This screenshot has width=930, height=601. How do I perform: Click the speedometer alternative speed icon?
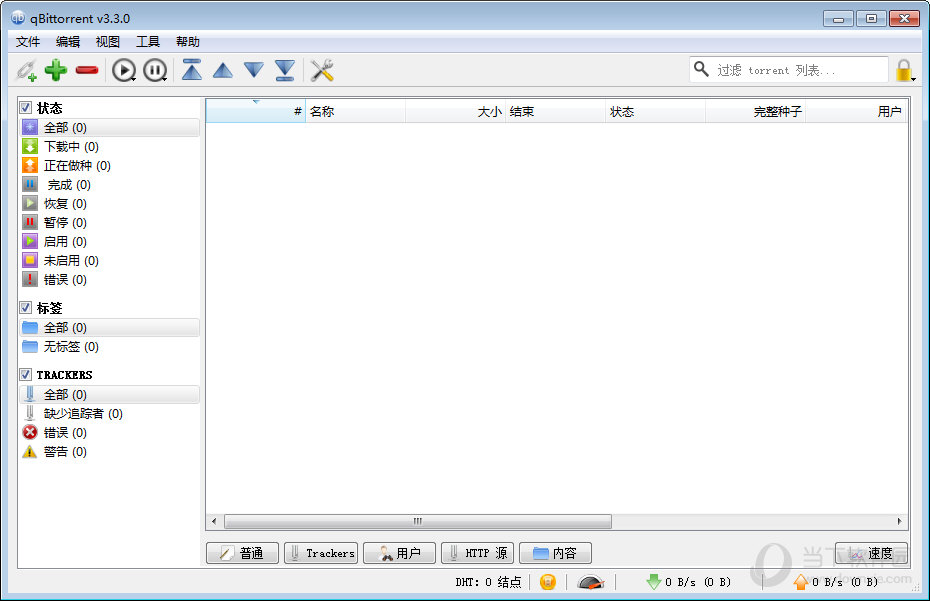point(591,582)
